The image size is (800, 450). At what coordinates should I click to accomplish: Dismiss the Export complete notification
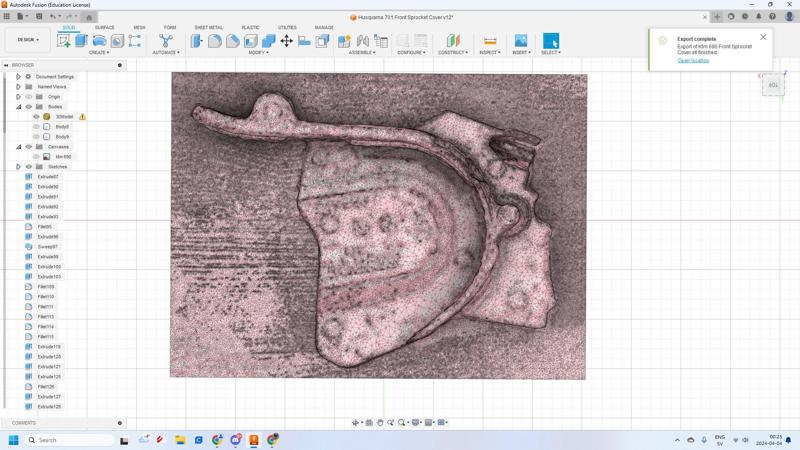click(763, 37)
